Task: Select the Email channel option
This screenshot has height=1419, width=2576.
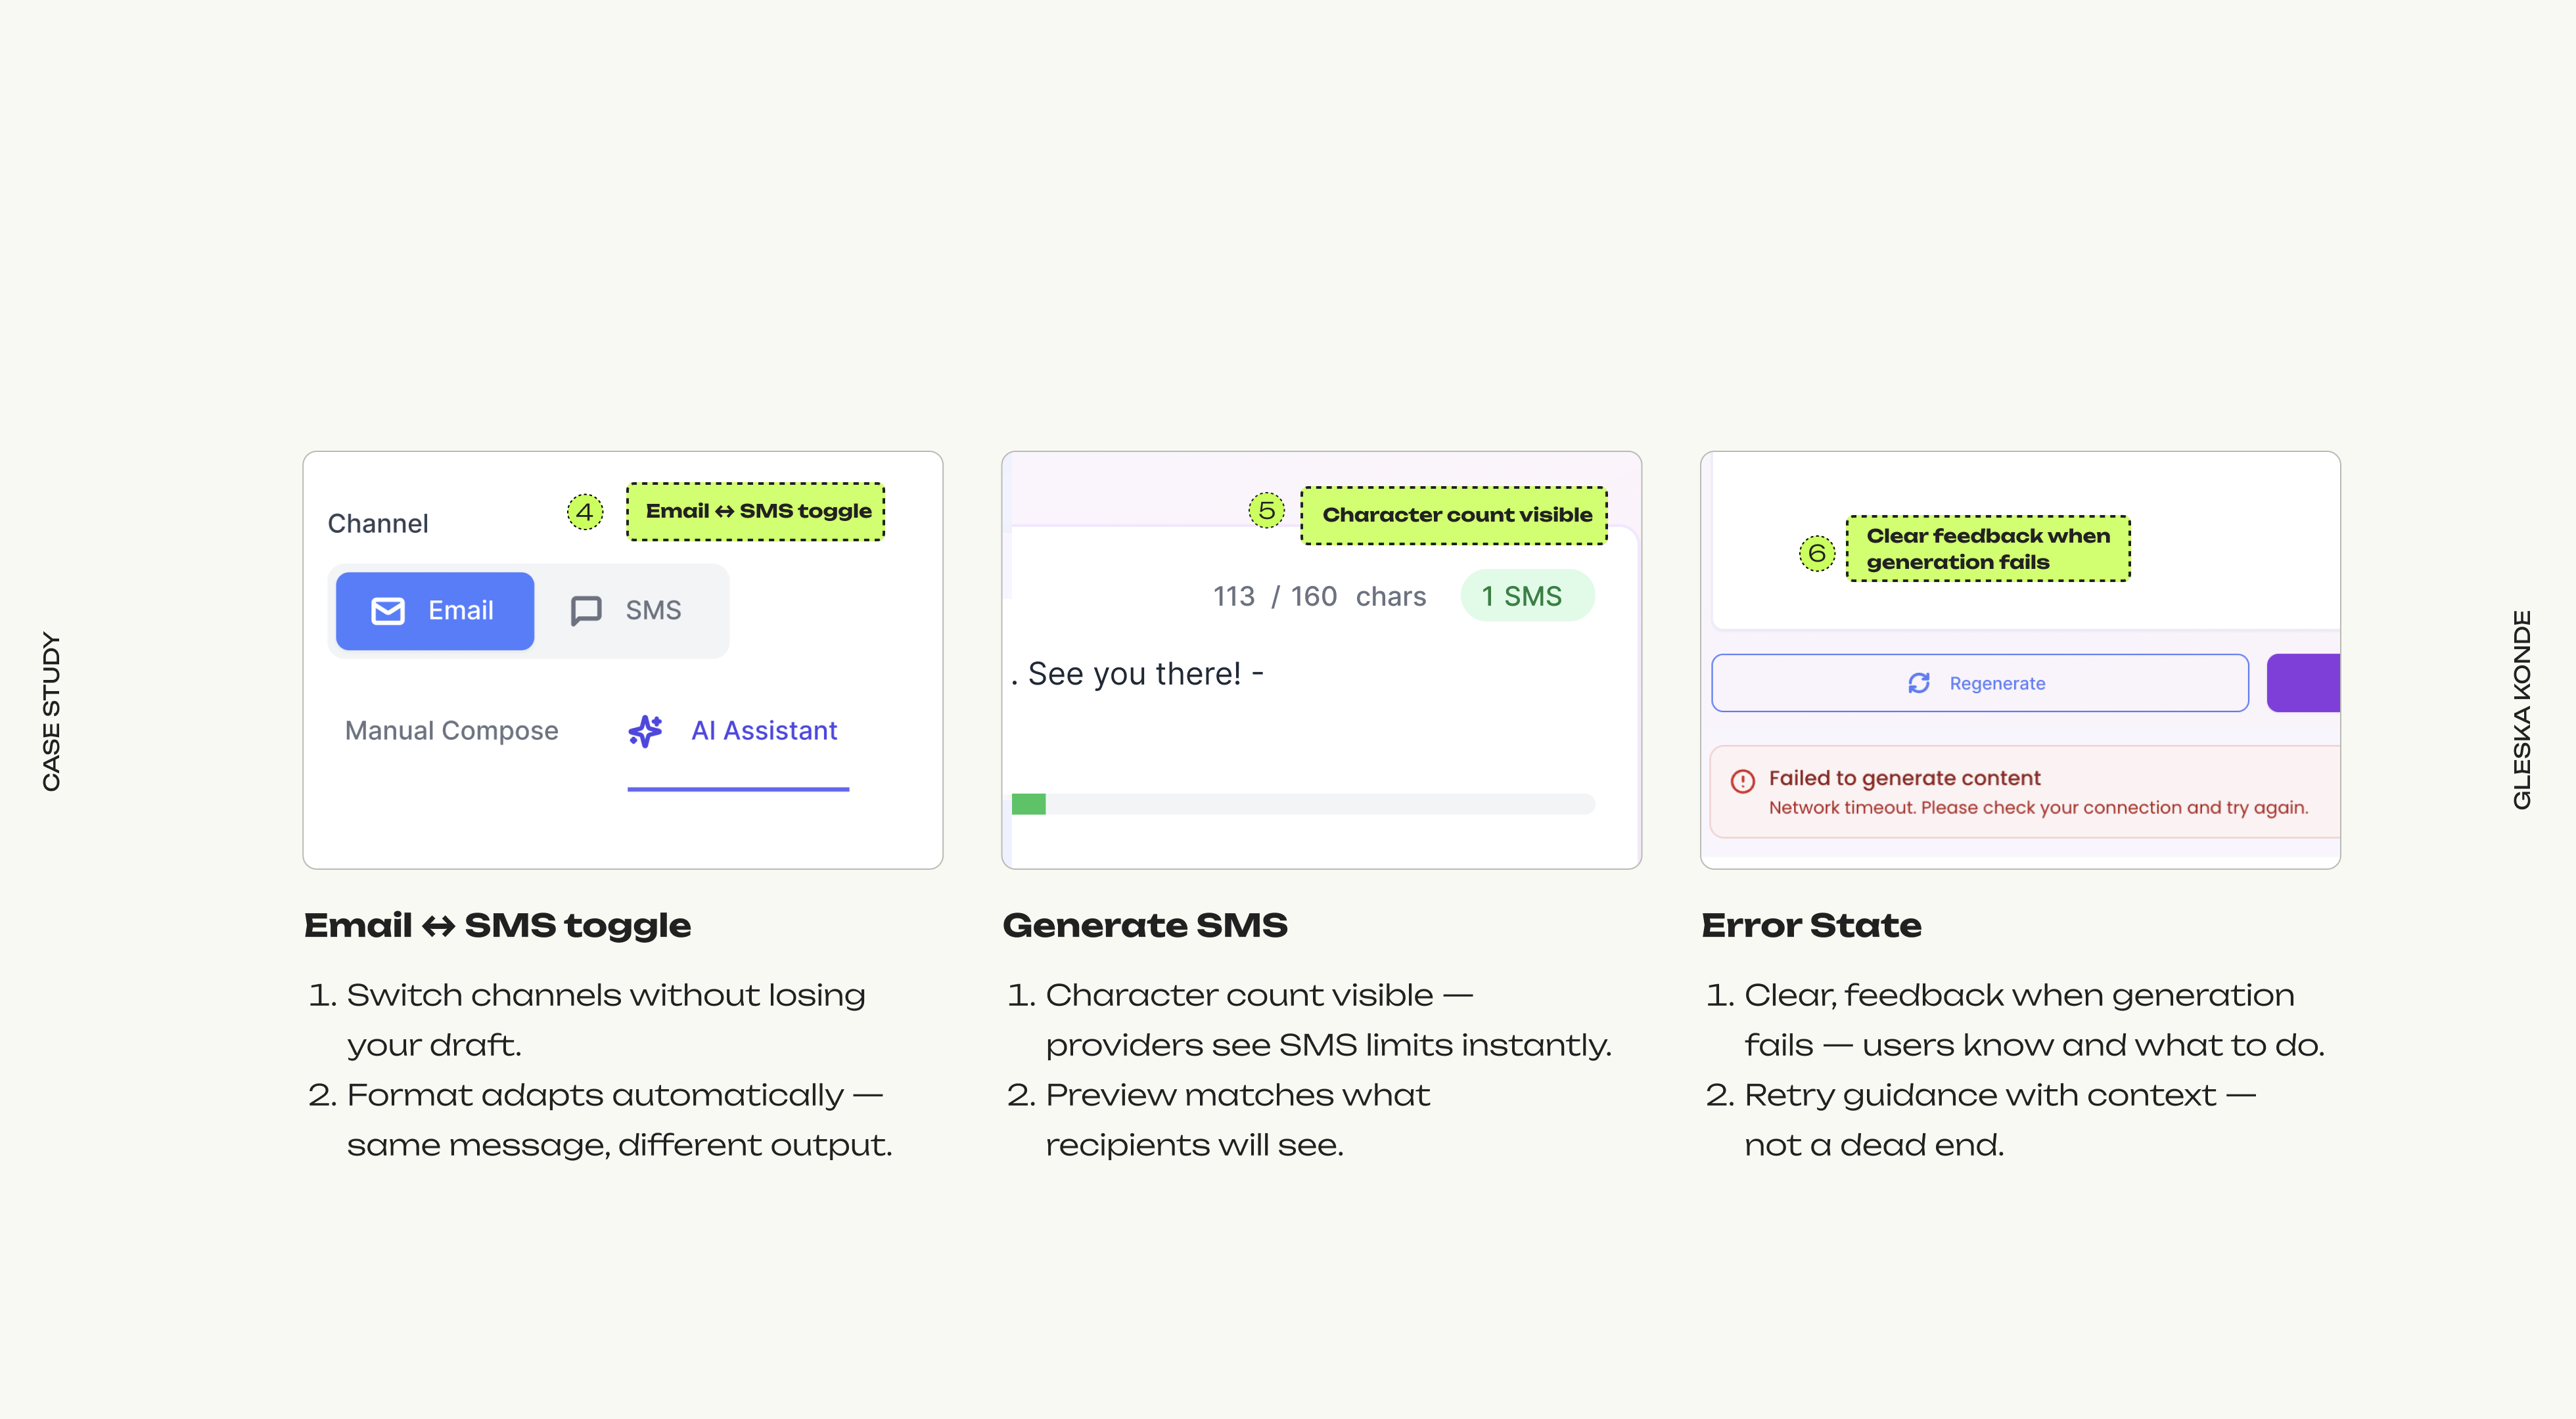Action: point(435,611)
